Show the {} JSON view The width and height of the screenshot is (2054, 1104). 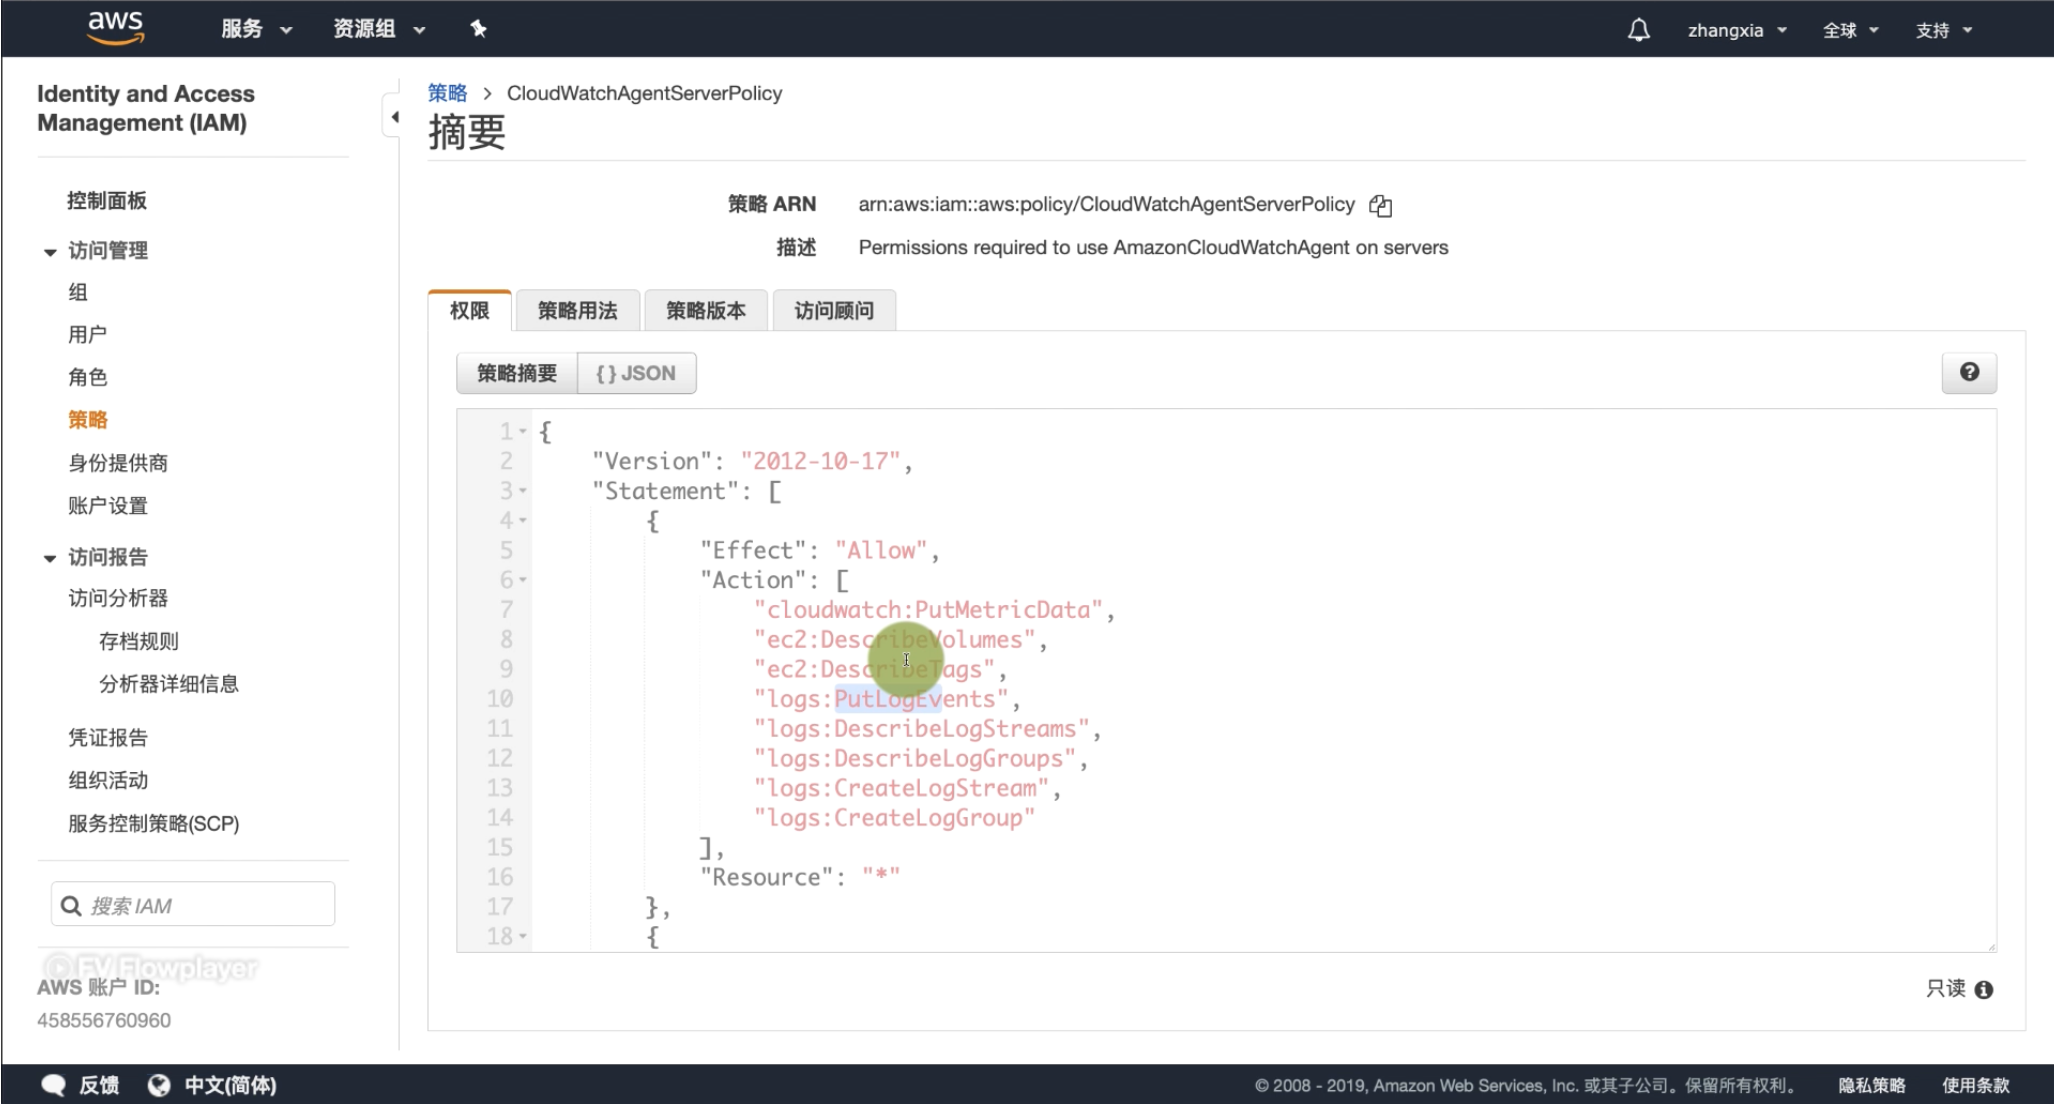point(636,373)
